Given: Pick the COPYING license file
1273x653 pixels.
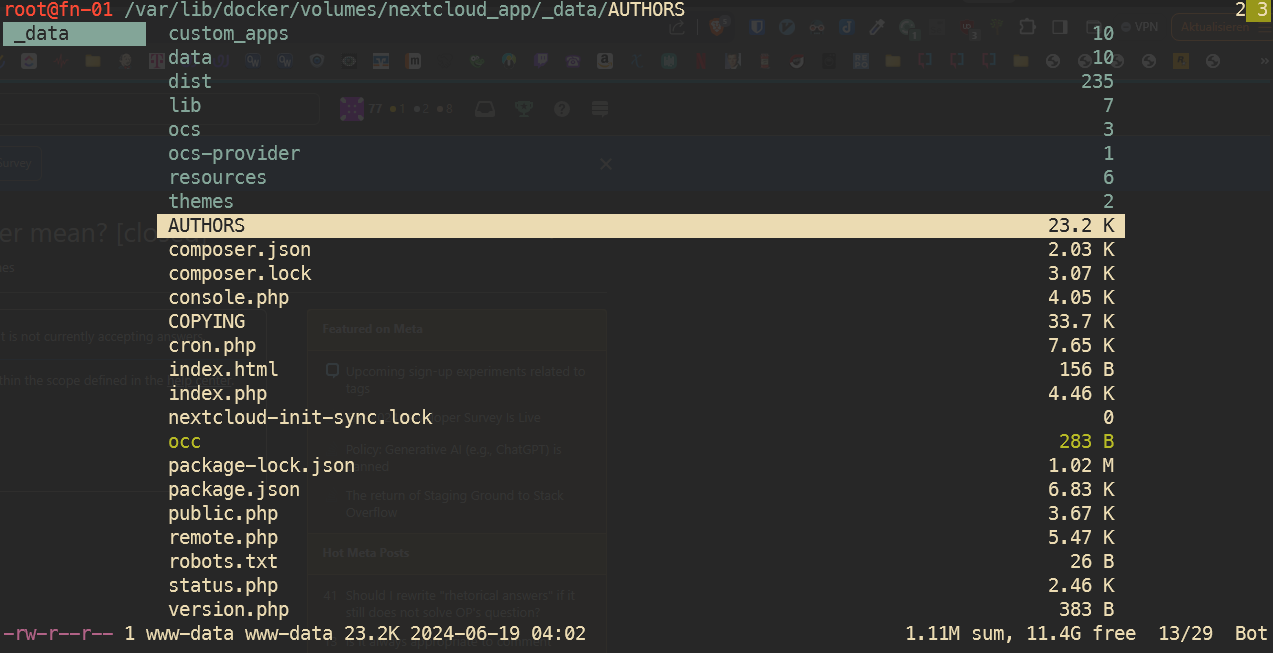Looking at the screenshot, I should [x=206, y=322].
